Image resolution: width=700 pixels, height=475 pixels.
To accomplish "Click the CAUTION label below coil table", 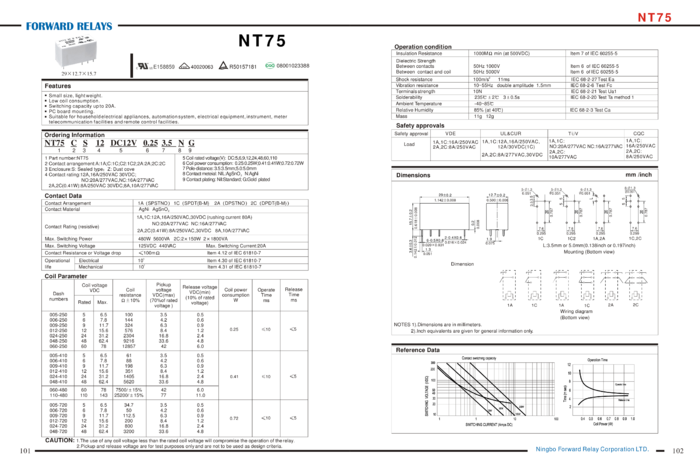I will tap(59, 440).
